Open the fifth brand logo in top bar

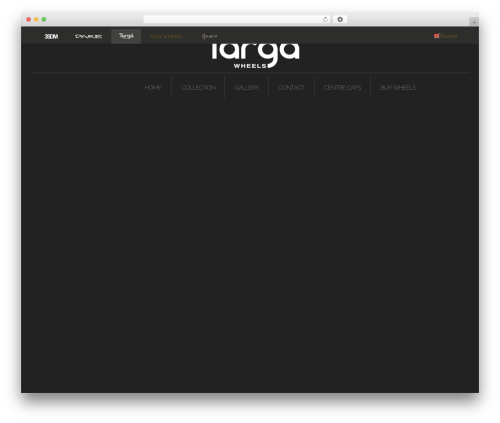tap(209, 36)
